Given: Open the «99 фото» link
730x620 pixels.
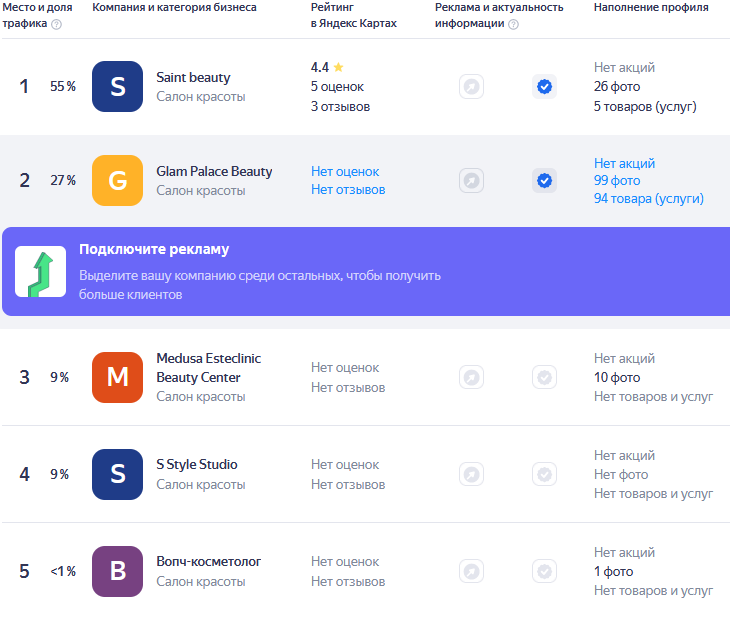Looking at the screenshot, I should tap(617, 181).
